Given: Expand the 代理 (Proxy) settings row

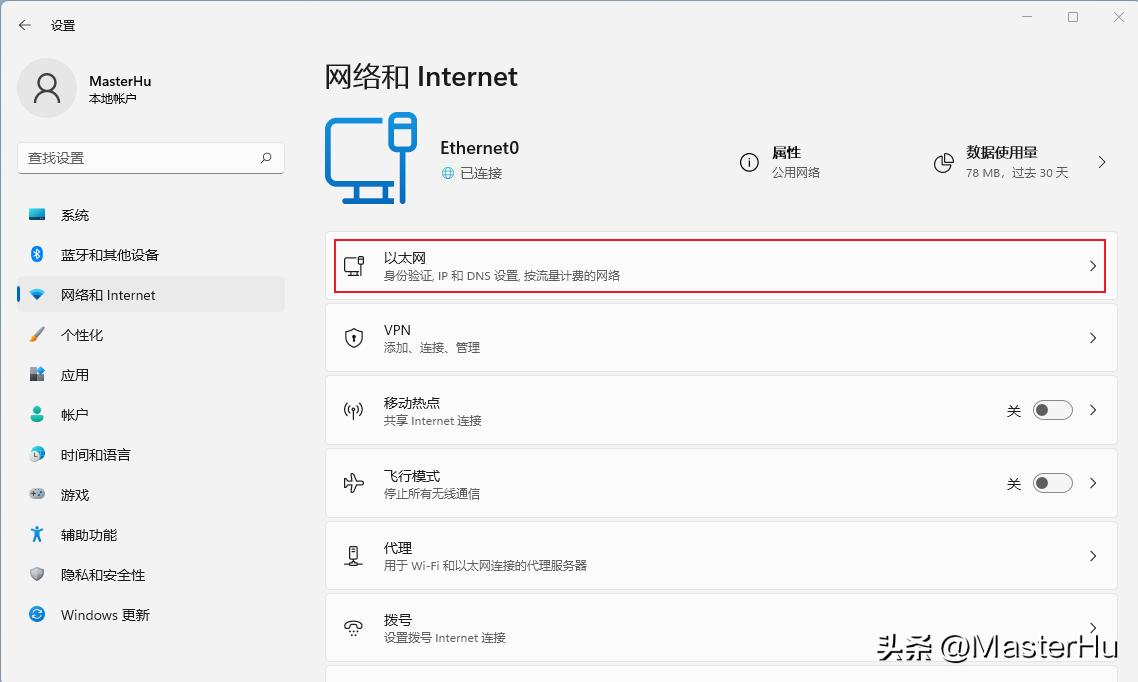Looking at the screenshot, I should [x=720, y=556].
